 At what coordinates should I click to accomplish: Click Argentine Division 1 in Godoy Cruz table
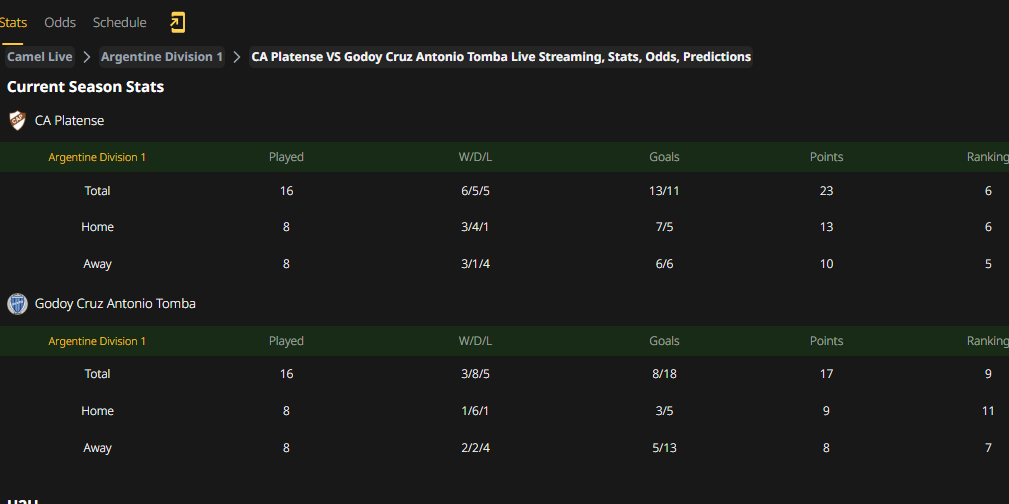(x=97, y=341)
